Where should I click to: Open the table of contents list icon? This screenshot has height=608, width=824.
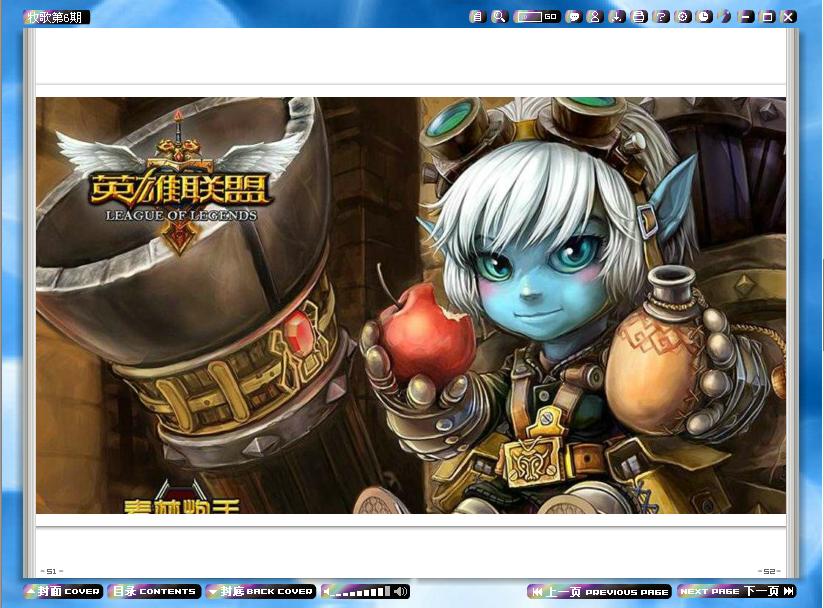click(477, 17)
